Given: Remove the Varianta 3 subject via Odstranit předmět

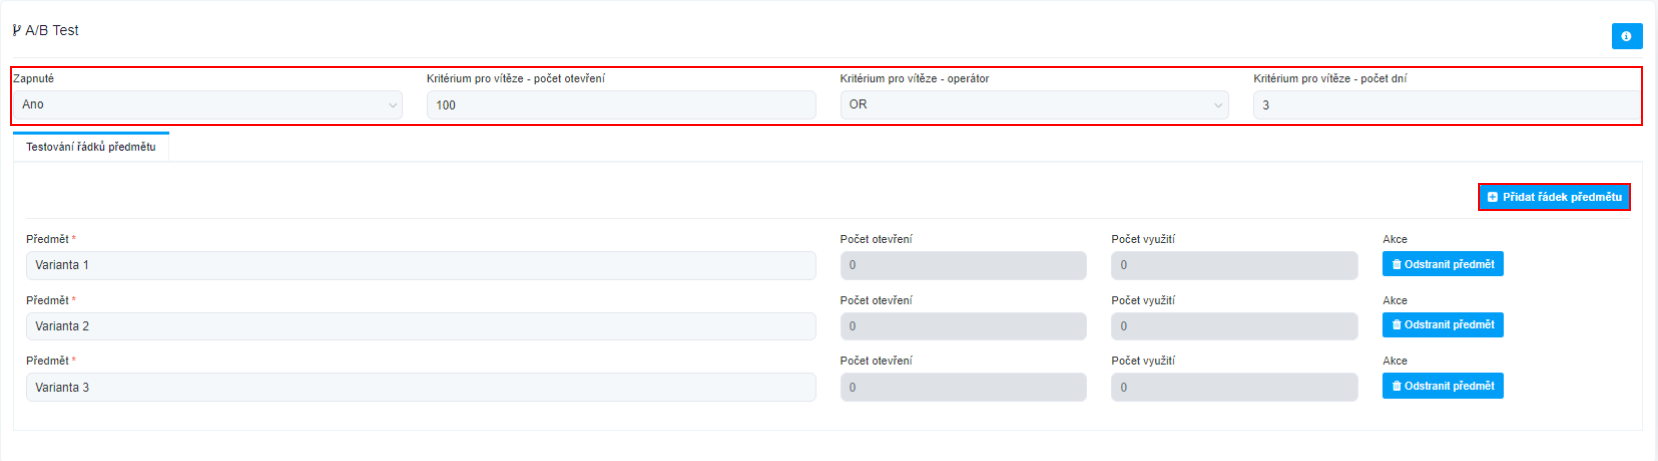Looking at the screenshot, I should point(1443,386).
